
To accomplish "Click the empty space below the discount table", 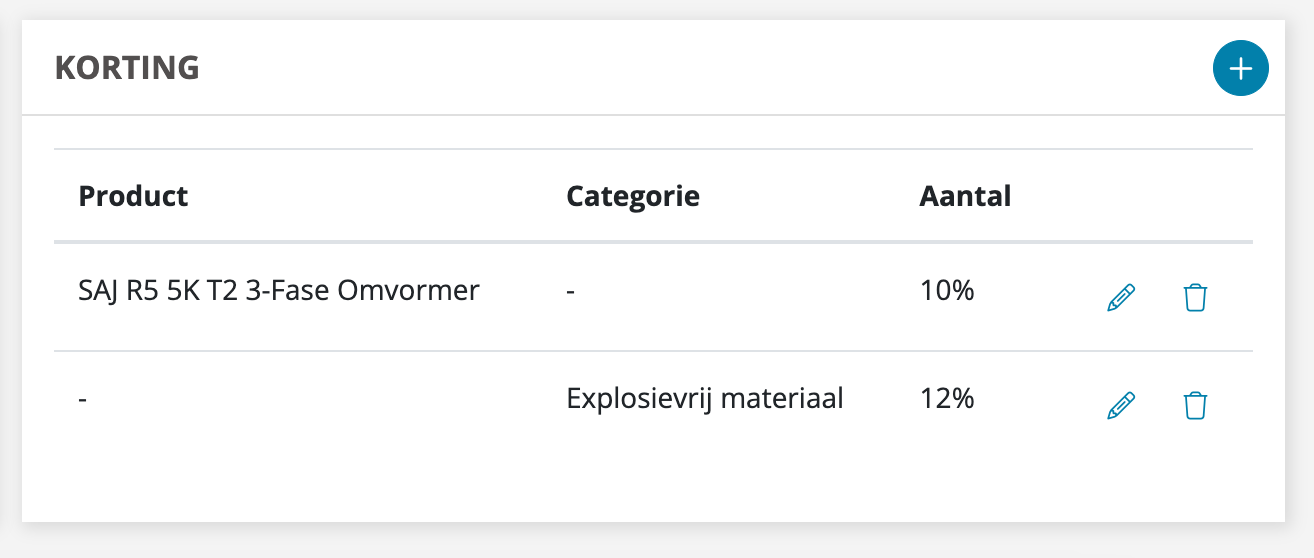I will (653, 484).
